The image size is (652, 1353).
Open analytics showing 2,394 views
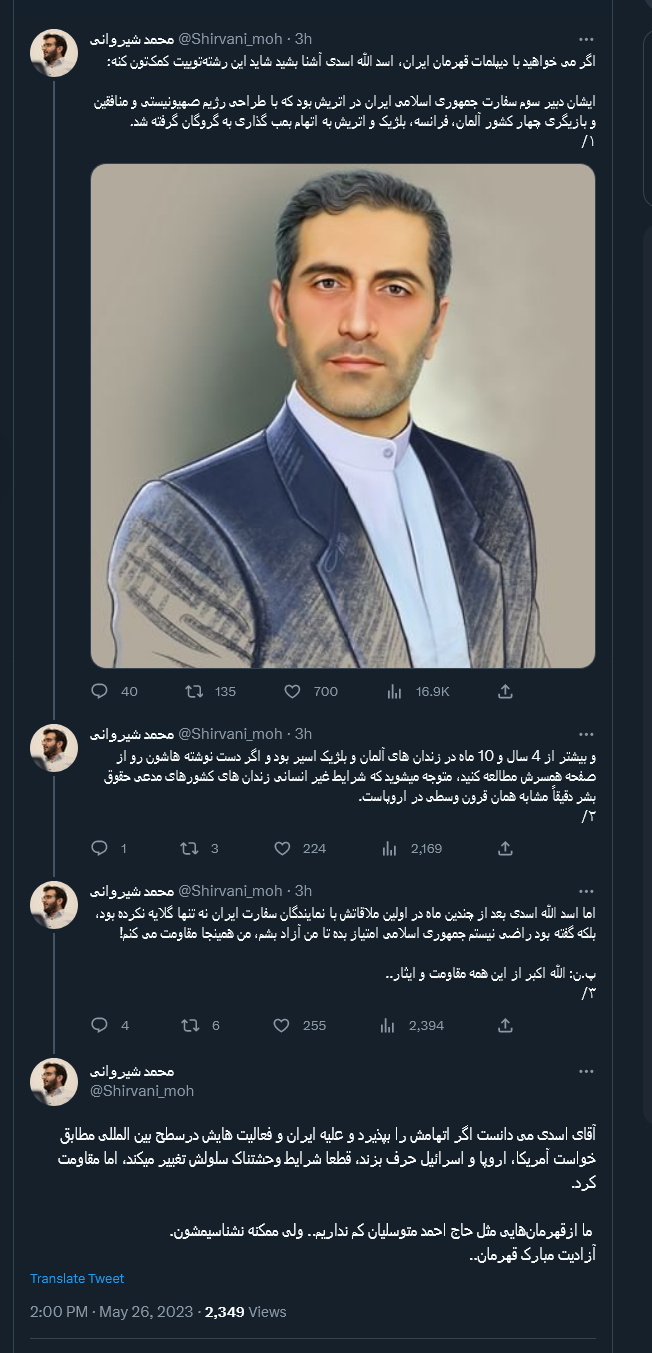click(x=389, y=1025)
